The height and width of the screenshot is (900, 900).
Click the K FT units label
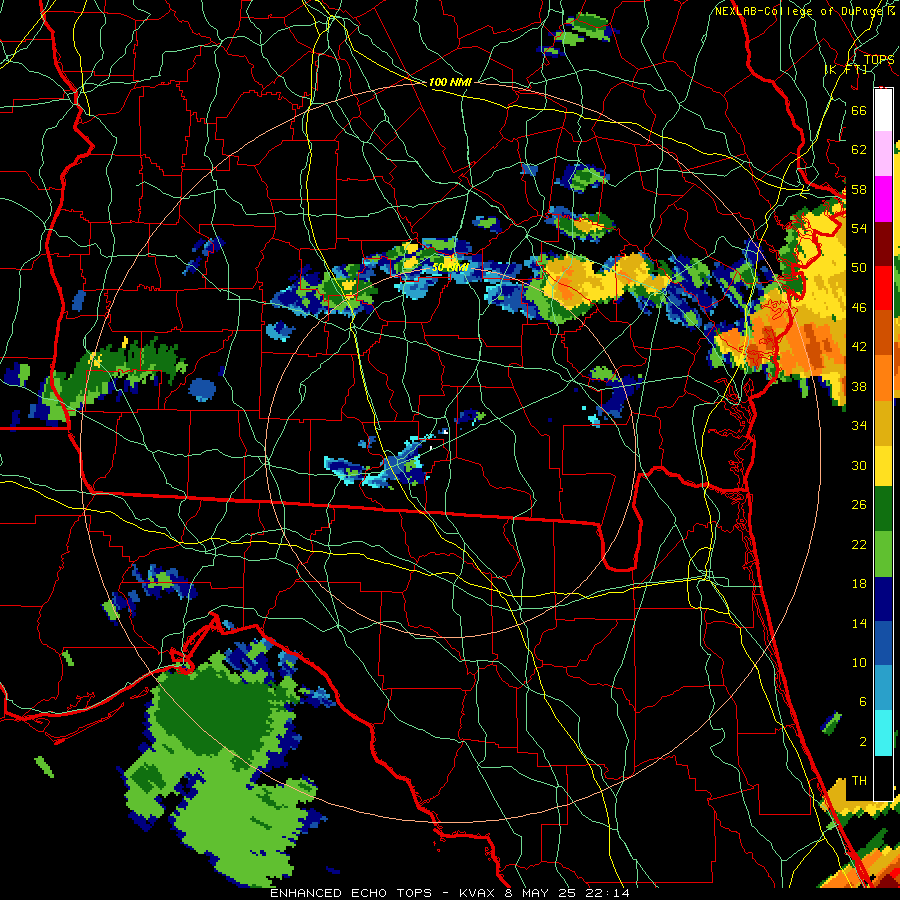click(847, 69)
